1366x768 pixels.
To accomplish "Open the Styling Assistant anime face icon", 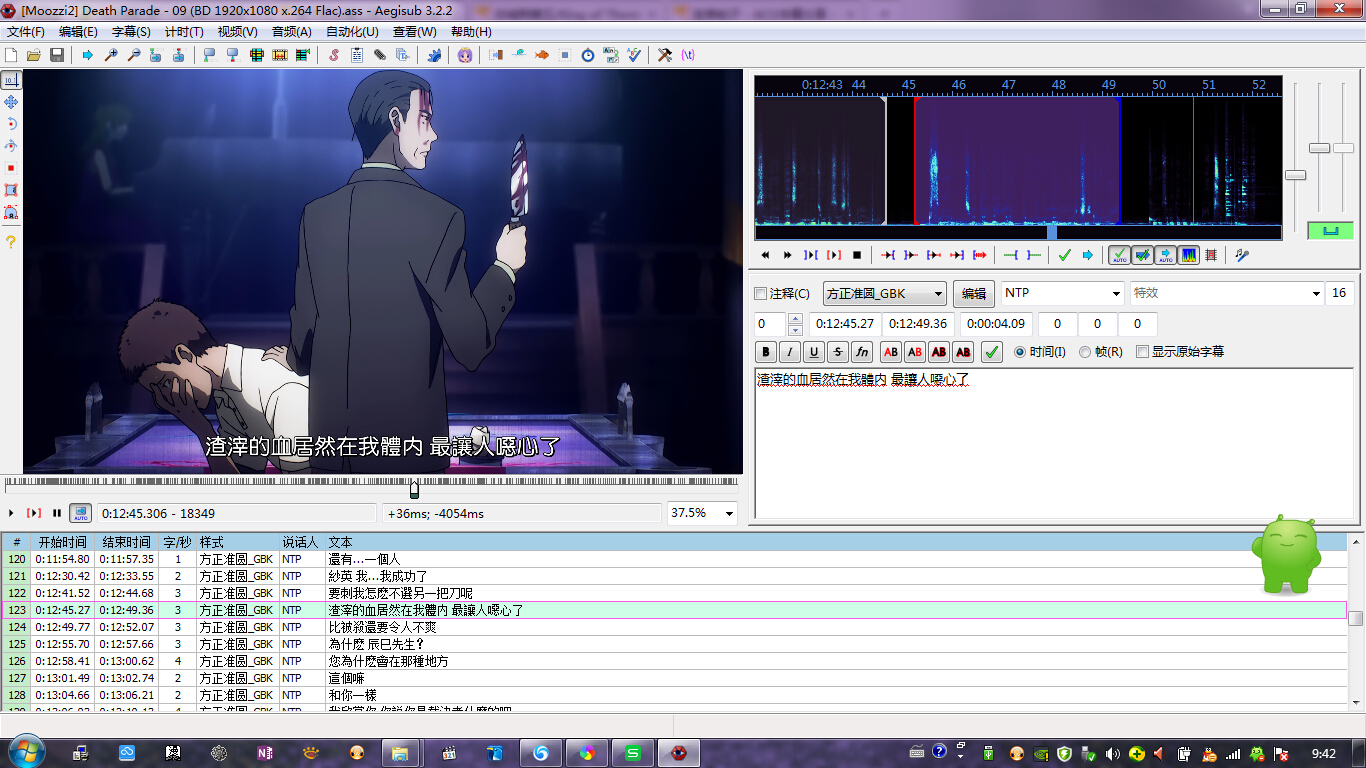I will (465, 55).
